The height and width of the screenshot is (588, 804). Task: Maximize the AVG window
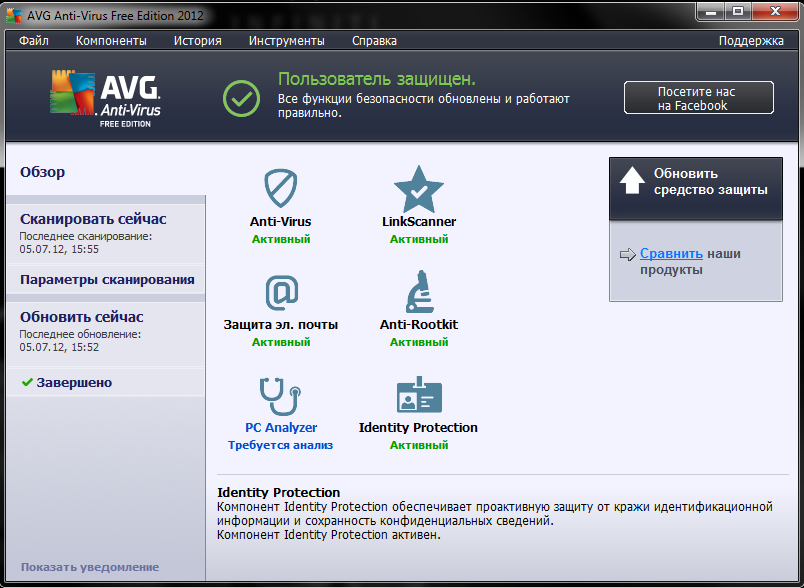click(738, 11)
